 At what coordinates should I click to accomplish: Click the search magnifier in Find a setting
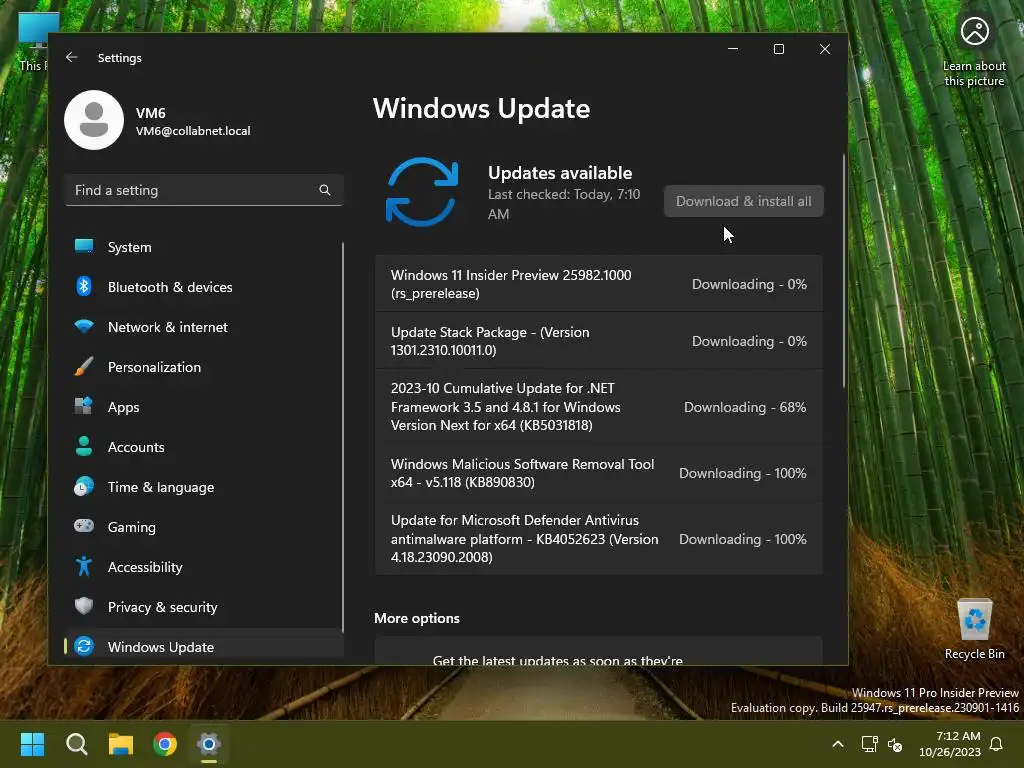click(x=325, y=190)
